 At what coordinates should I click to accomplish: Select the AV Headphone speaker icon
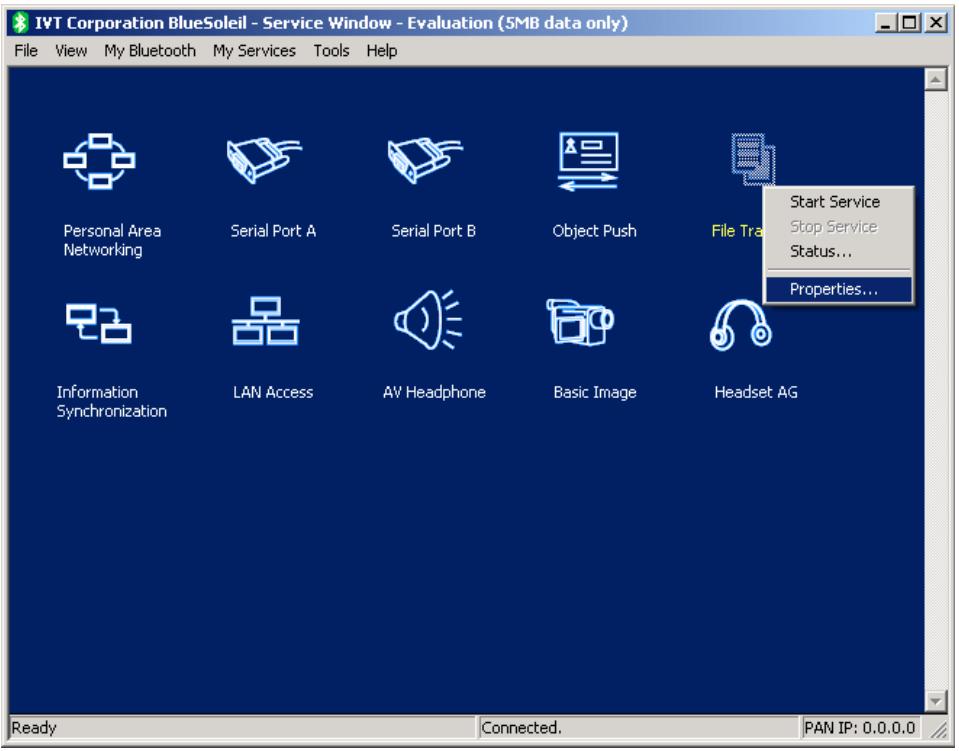click(428, 320)
